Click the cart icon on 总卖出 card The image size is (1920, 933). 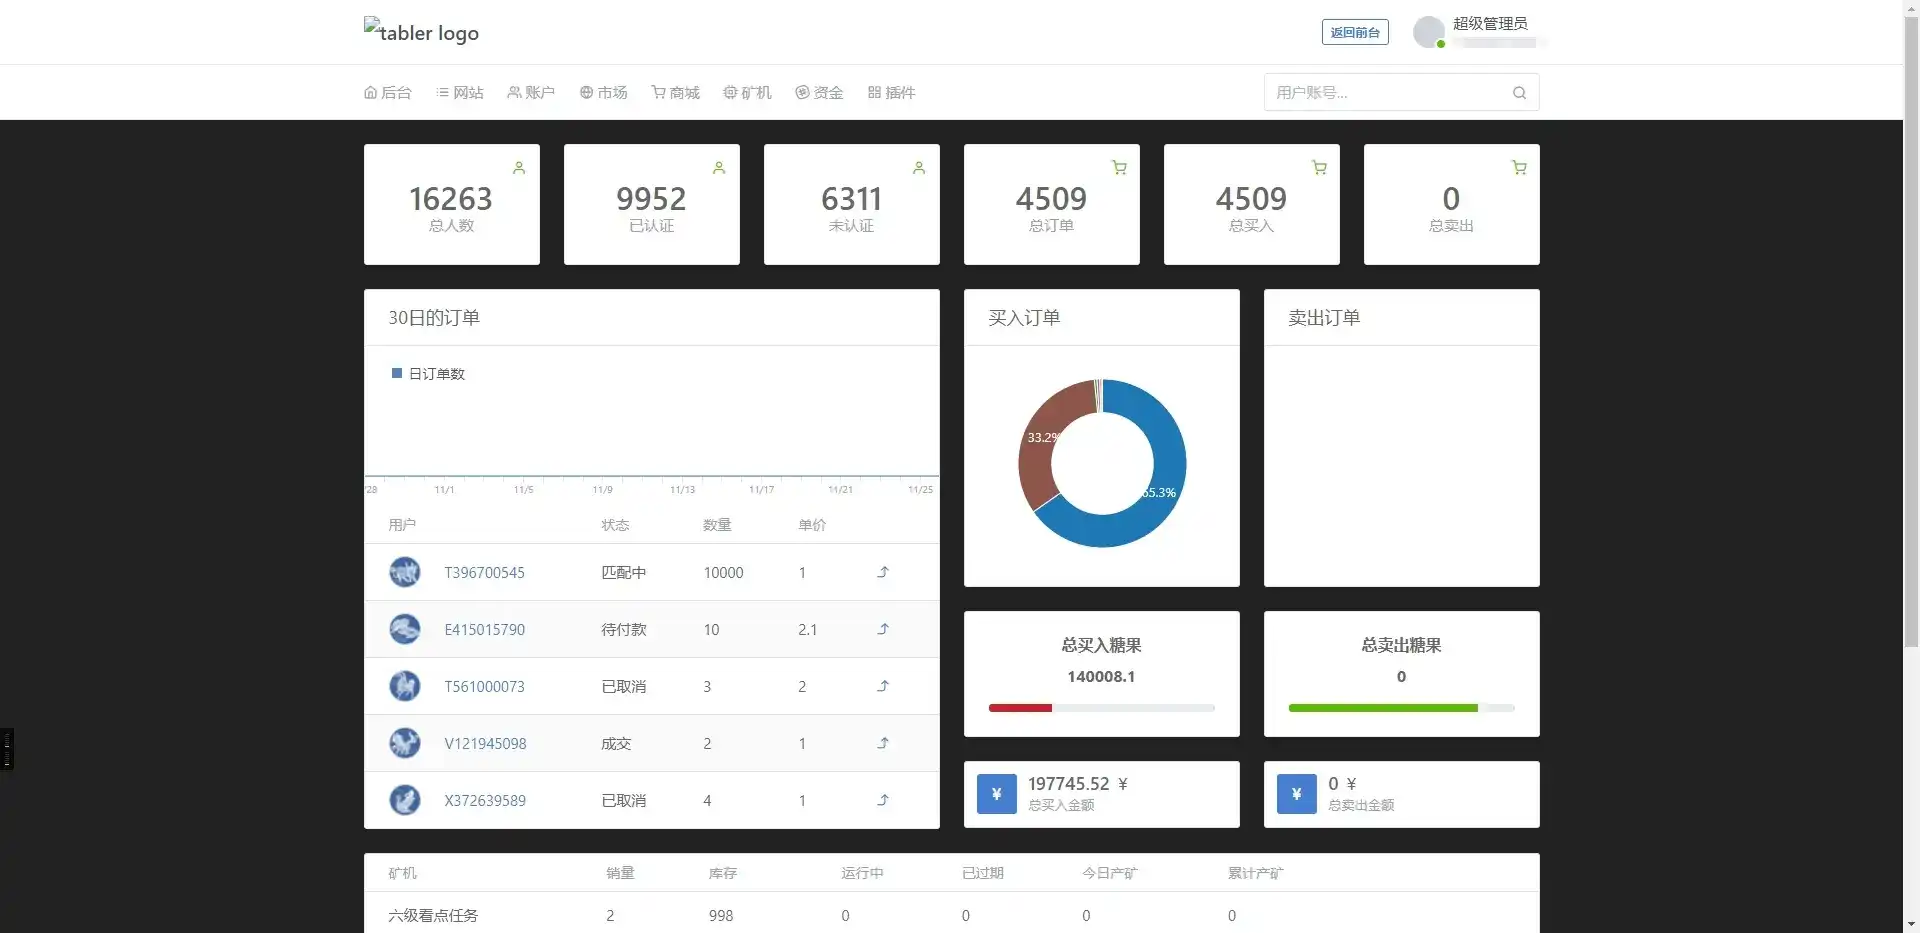pos(1519,168)
